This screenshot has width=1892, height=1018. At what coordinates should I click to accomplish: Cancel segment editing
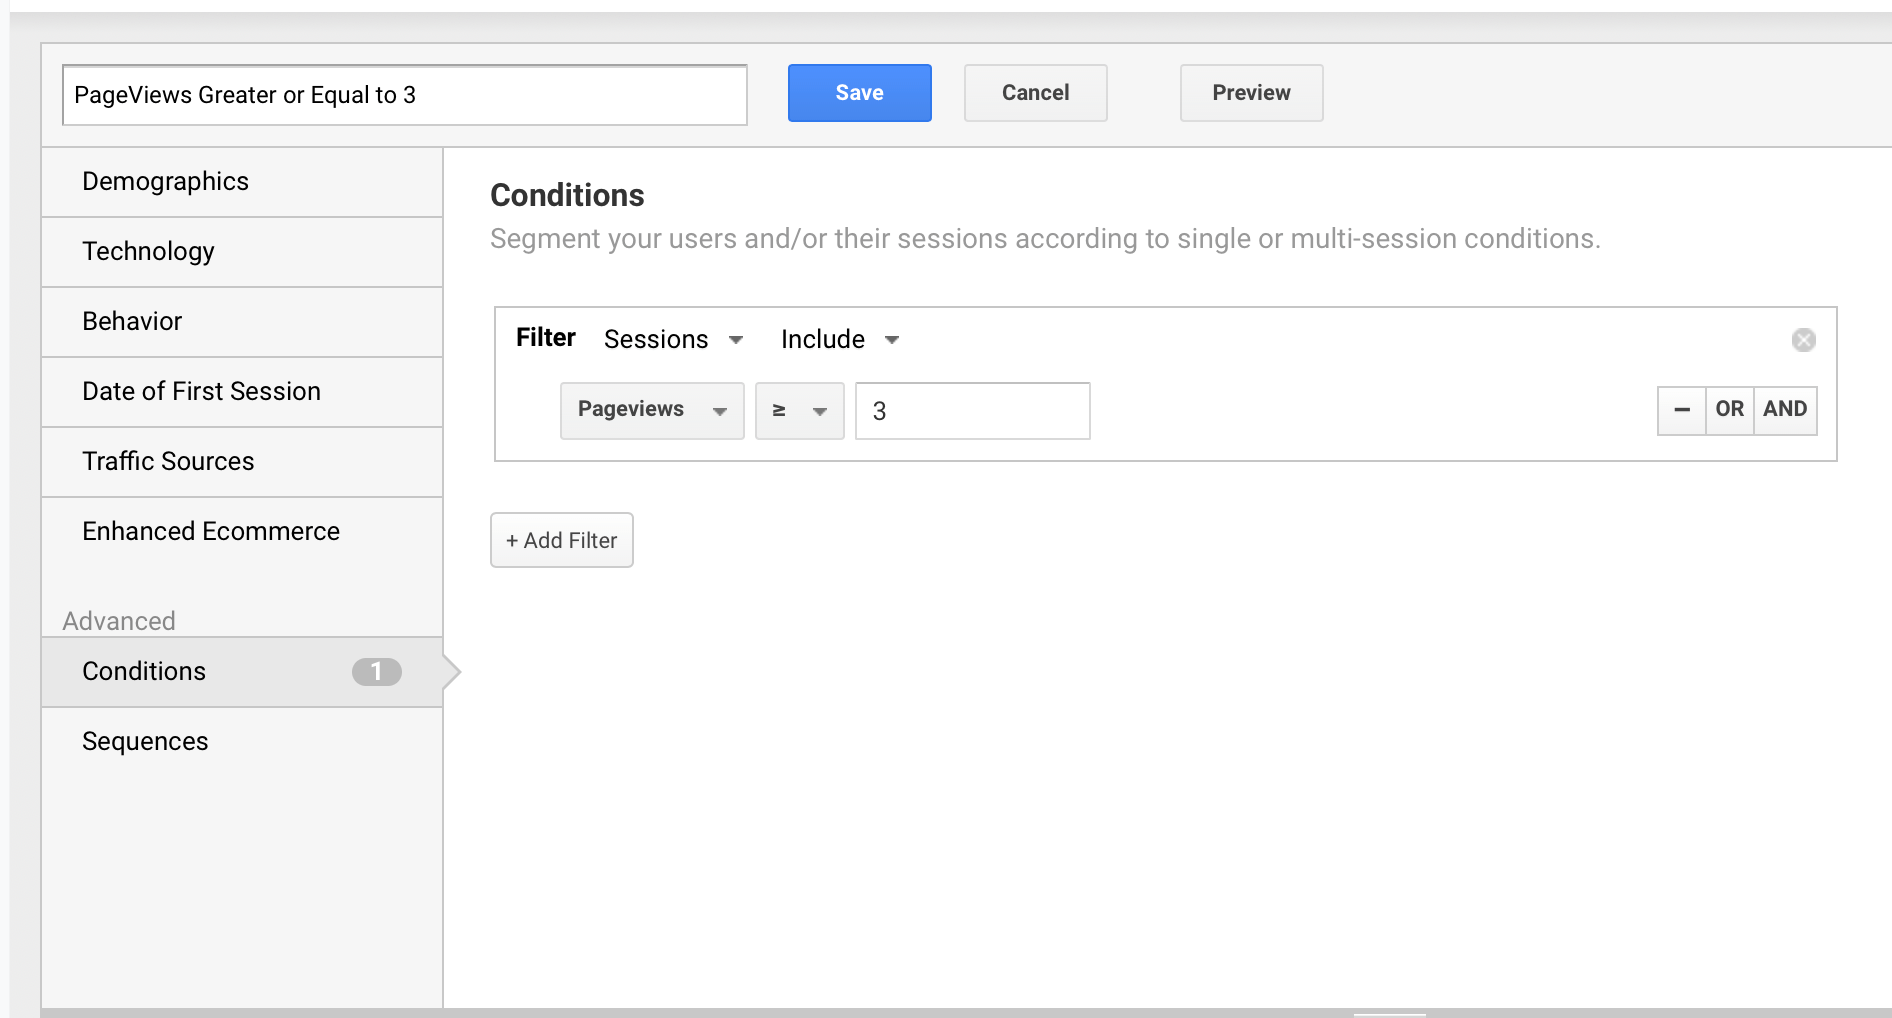click(1035, 93)
